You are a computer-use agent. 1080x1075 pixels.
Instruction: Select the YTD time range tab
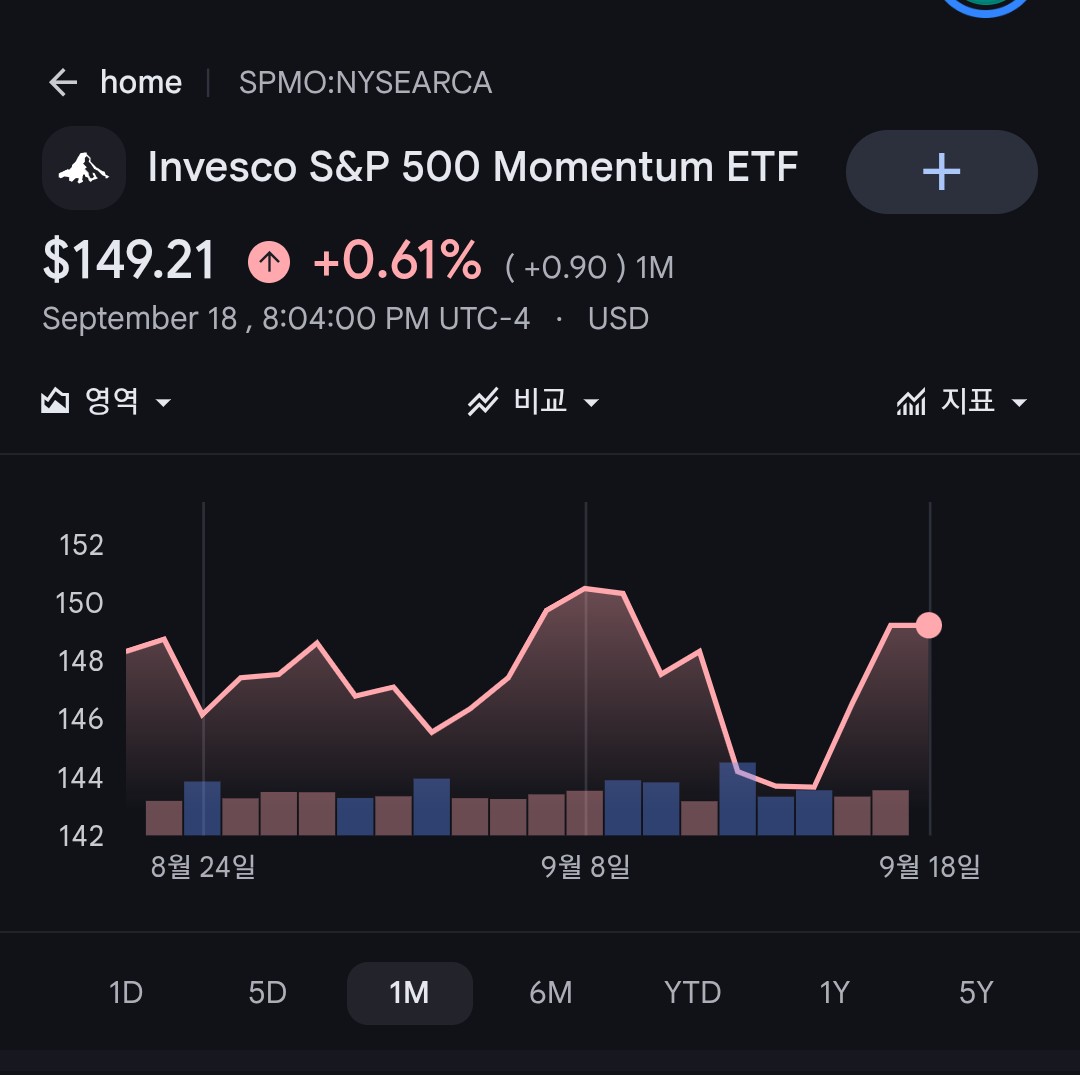[692, 993]
